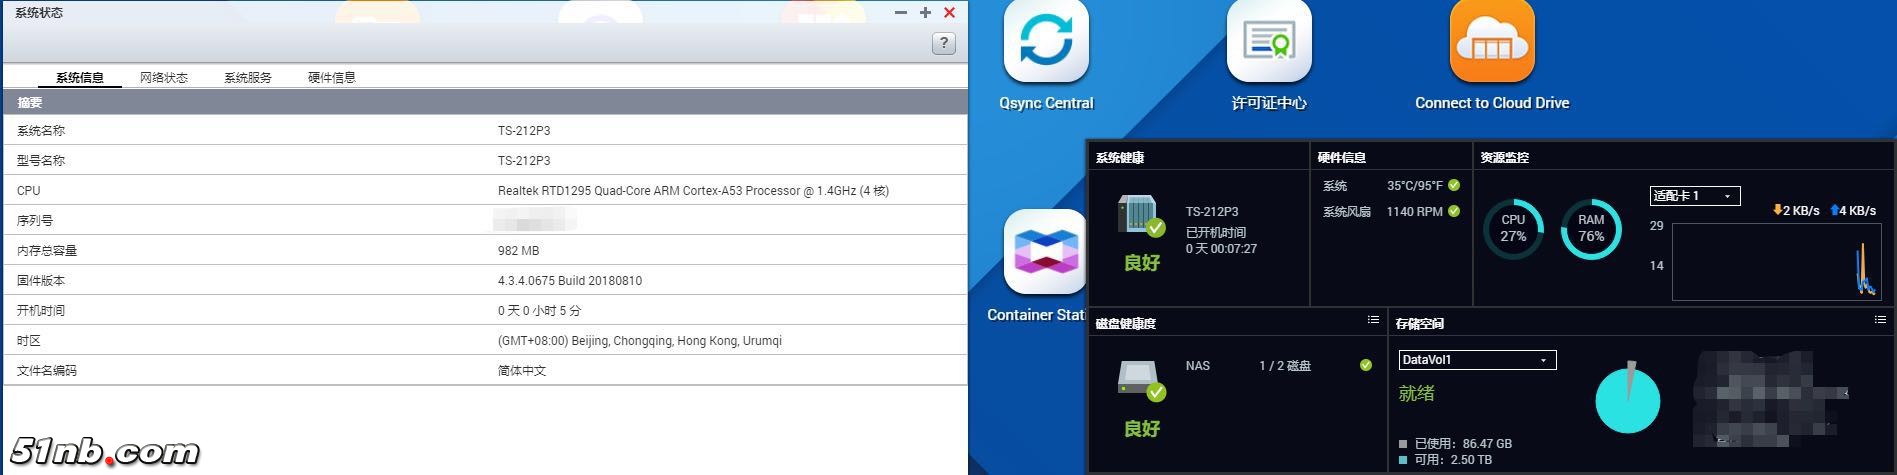Maximize the 系统状态 window
The image size is (1897, 475).
point(925,13)
